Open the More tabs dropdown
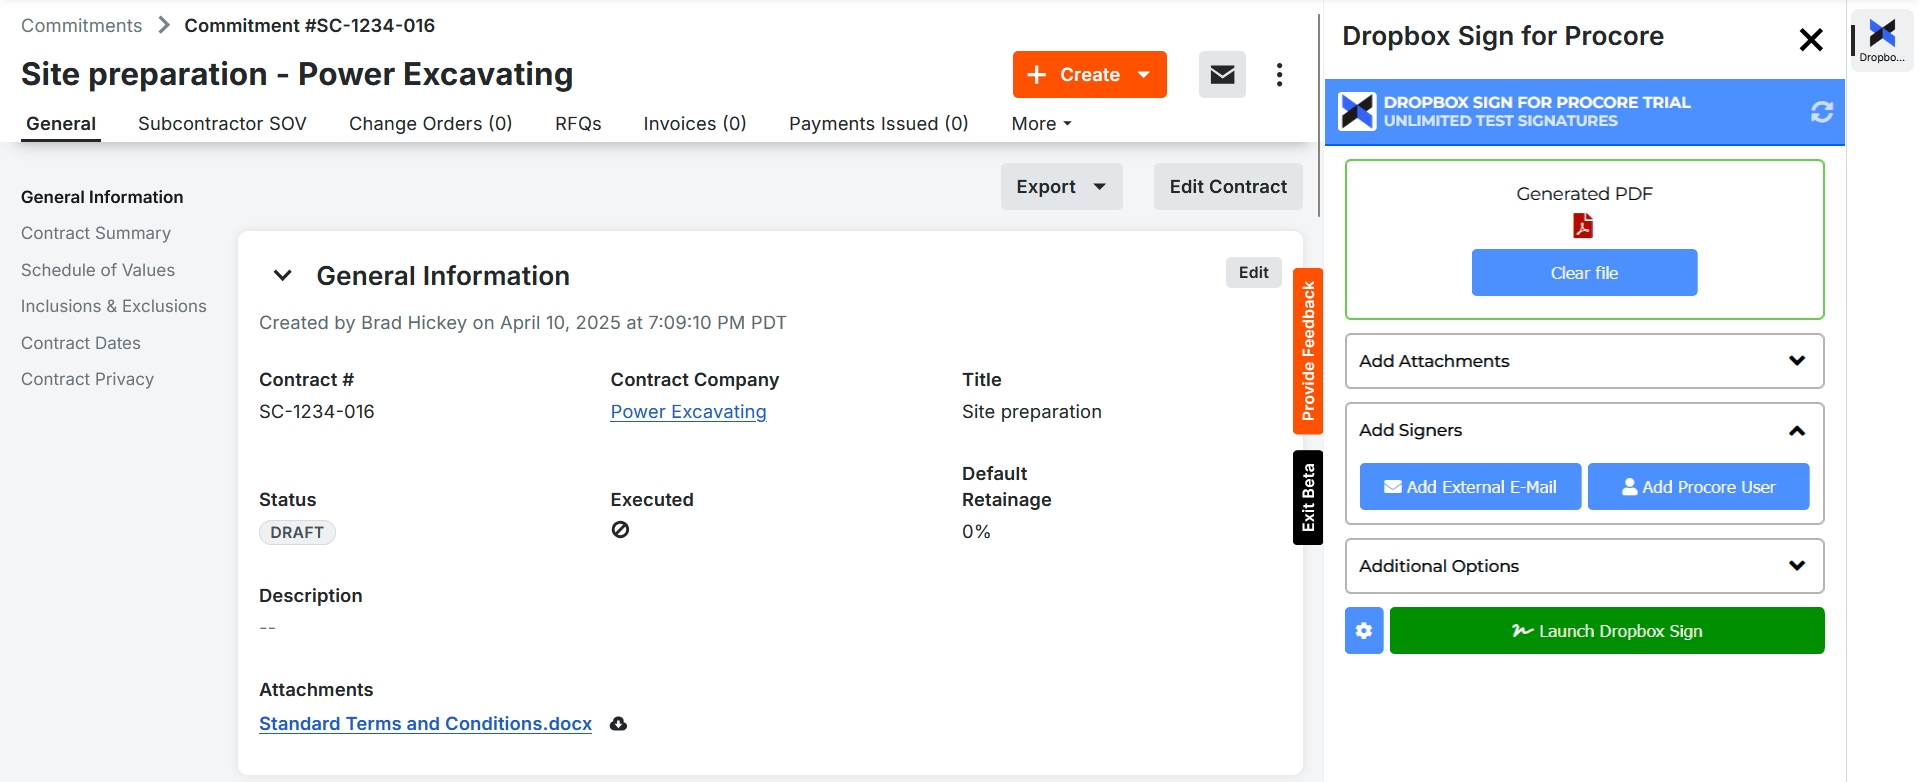The image size is (1919, 782). [1041, 124]
